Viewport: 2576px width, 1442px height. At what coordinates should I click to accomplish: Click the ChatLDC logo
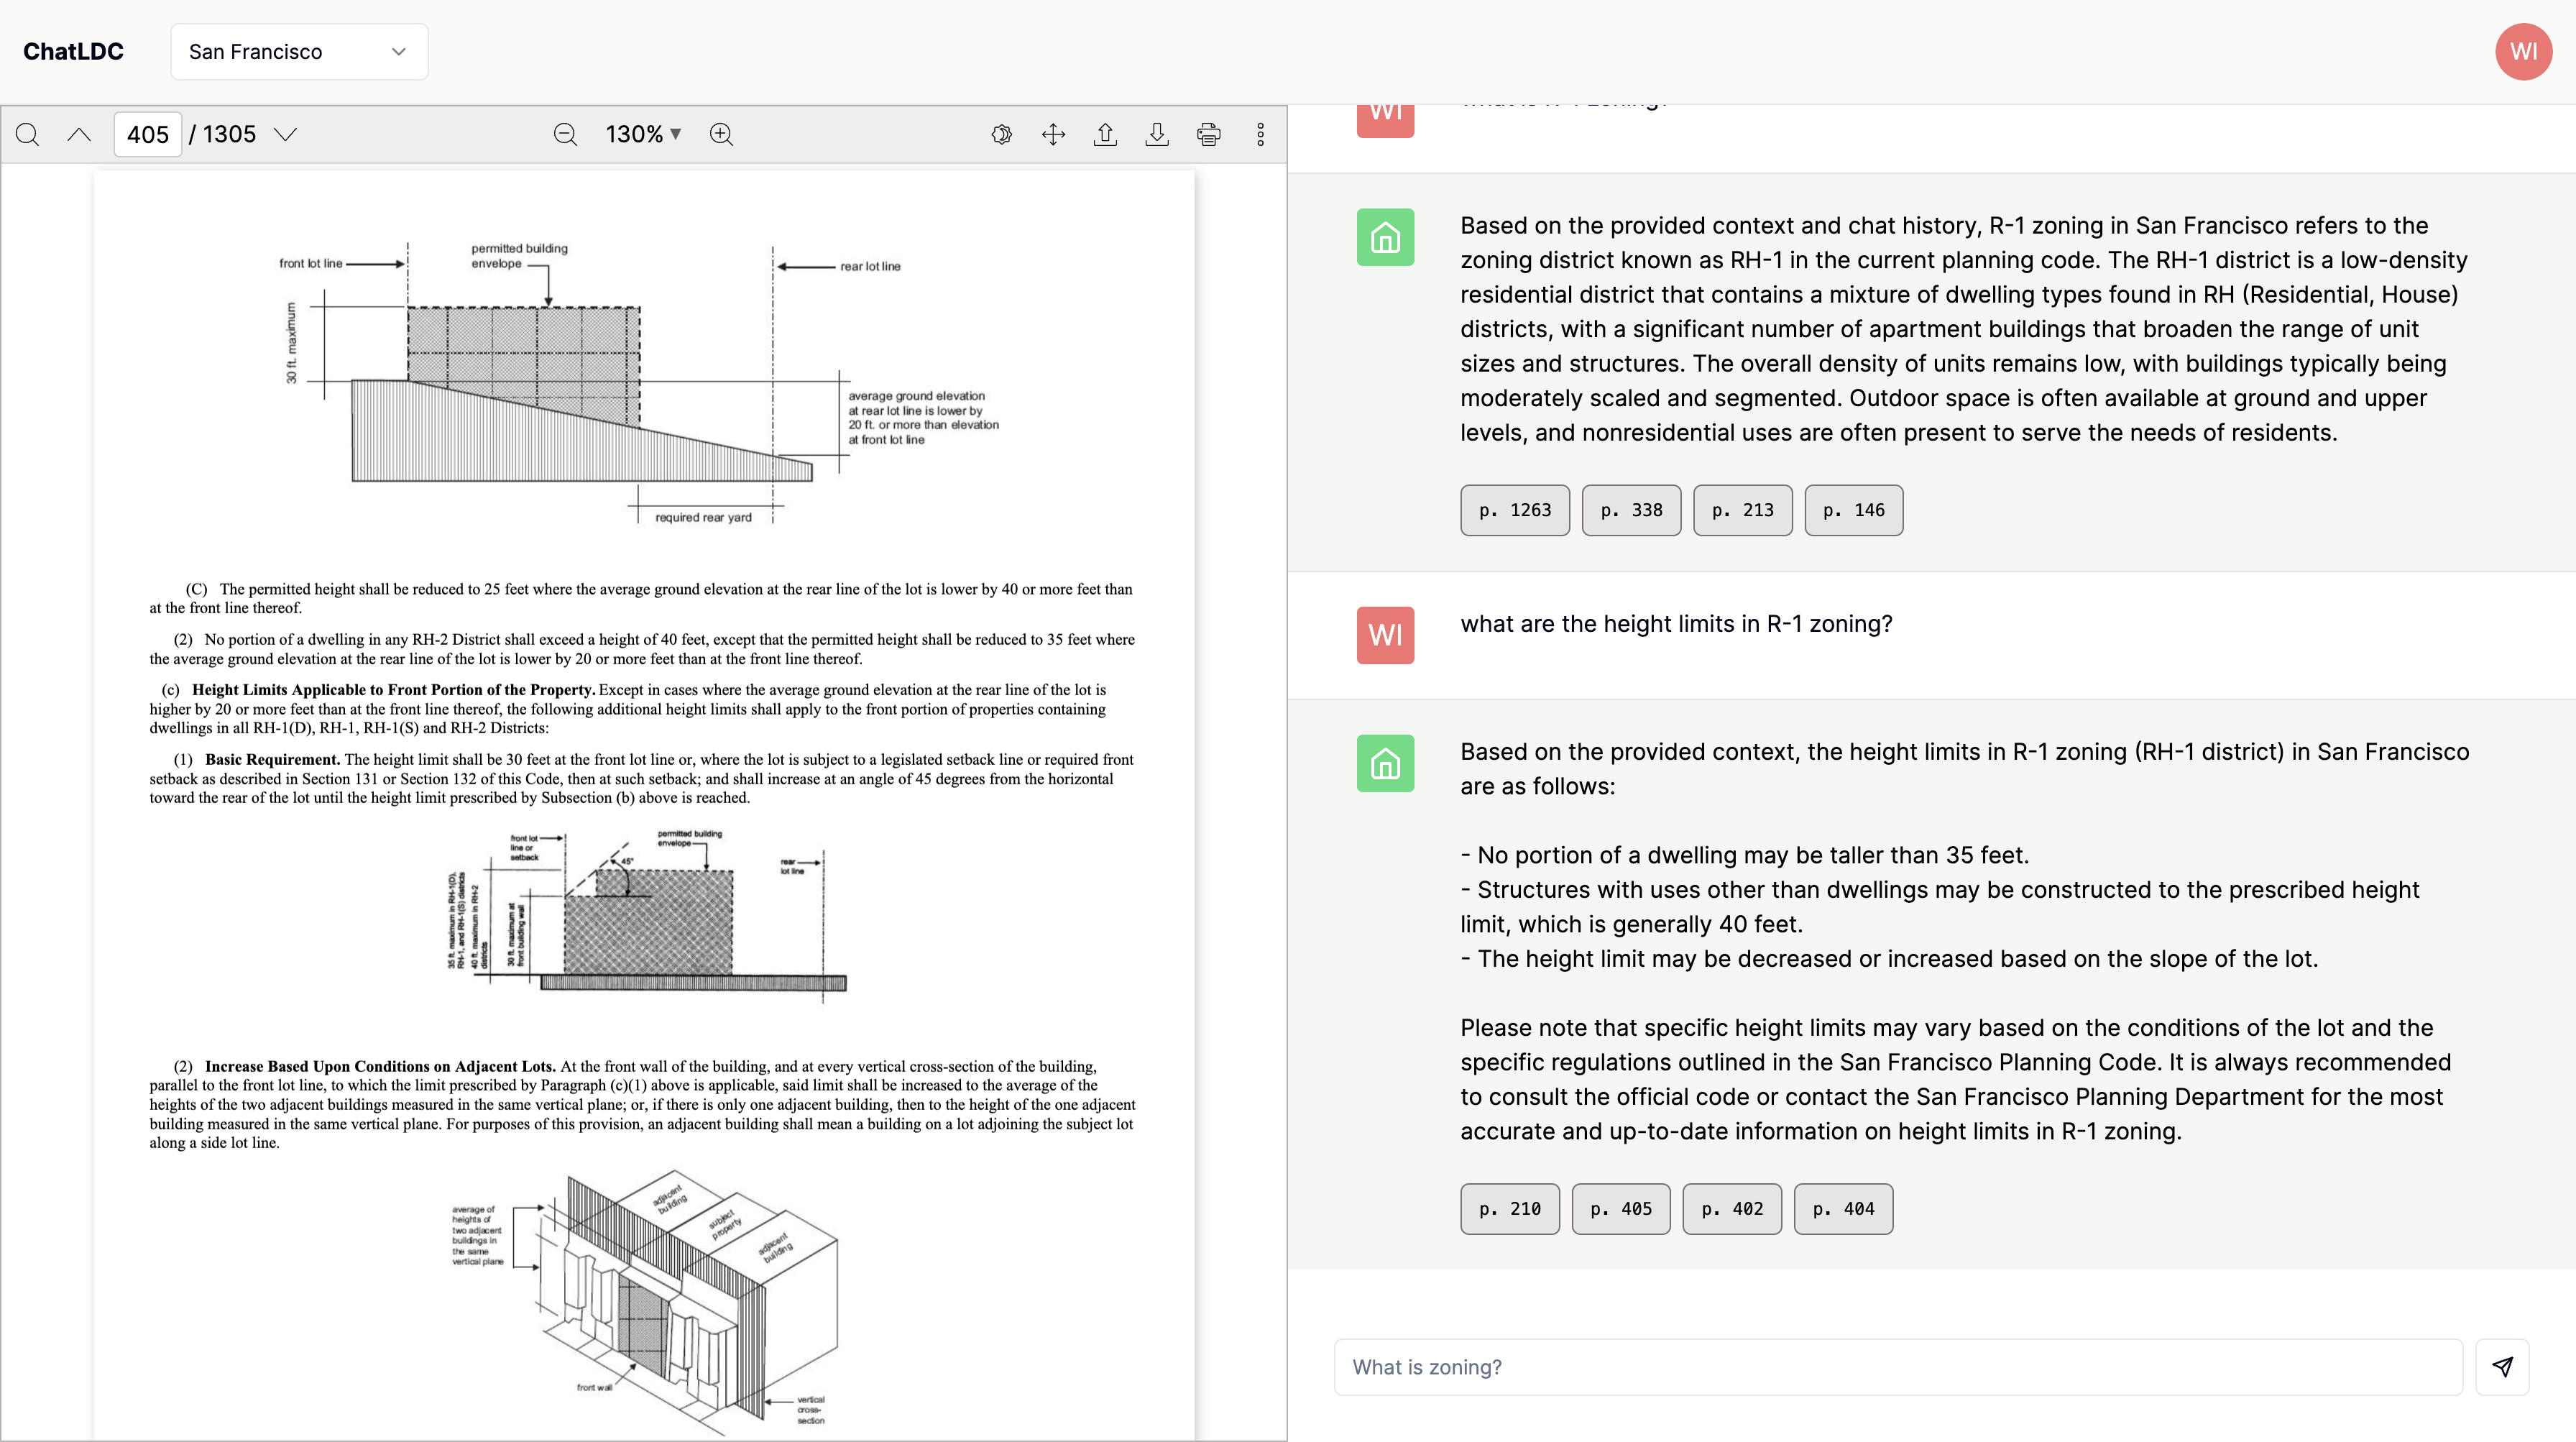(73, 51)
